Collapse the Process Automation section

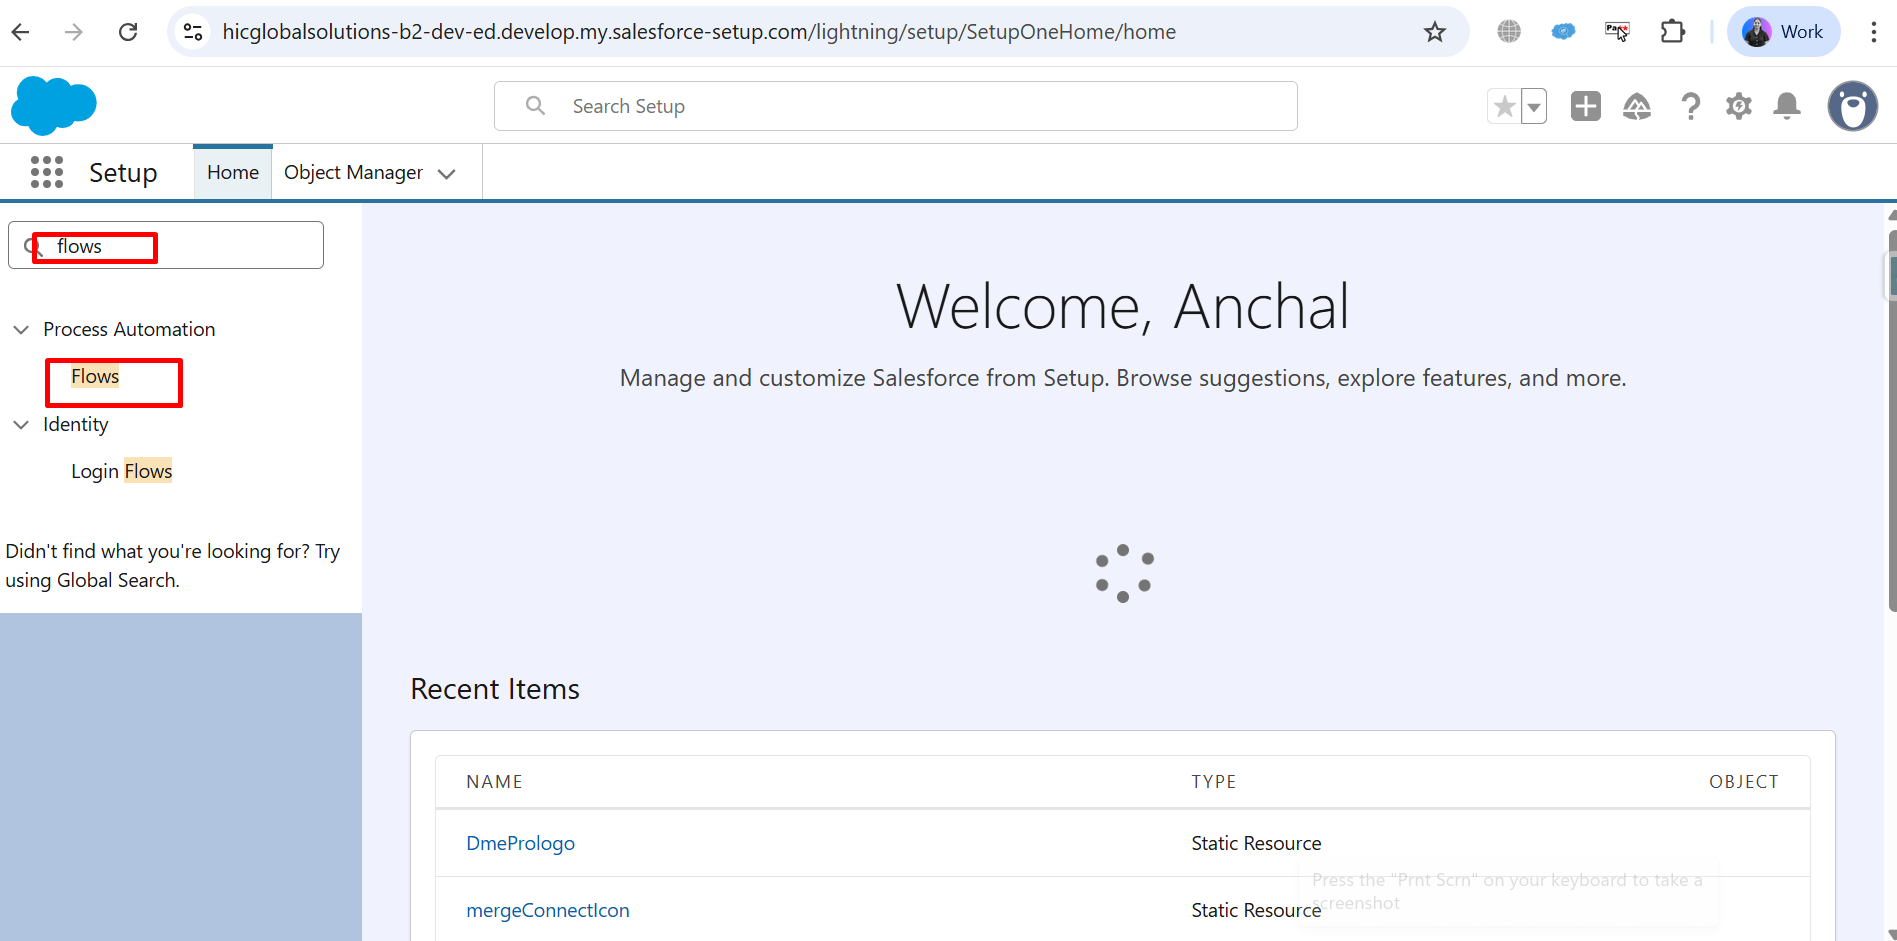[21, 330]
